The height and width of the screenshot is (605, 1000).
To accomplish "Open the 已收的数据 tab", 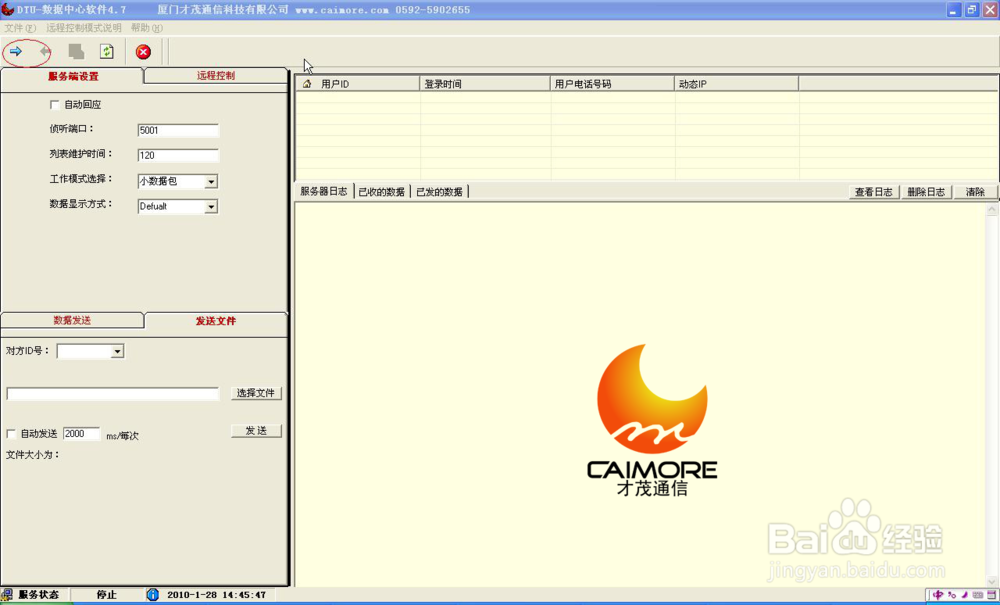I will click(381, 192).
